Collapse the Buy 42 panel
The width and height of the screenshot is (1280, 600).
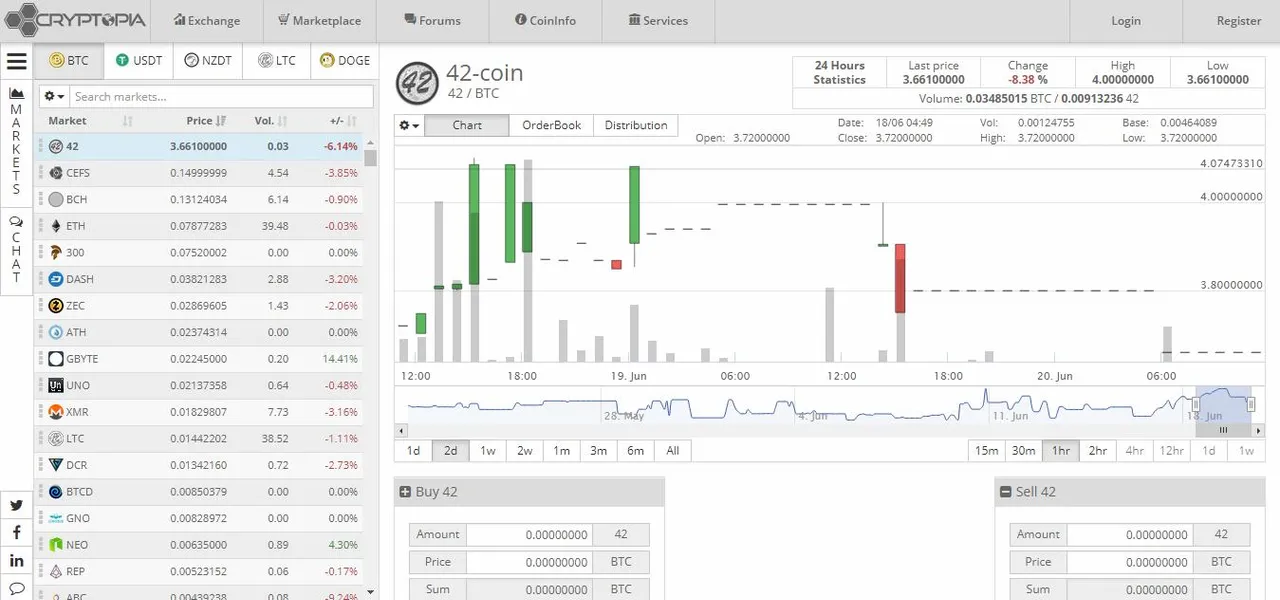point(405,492)
